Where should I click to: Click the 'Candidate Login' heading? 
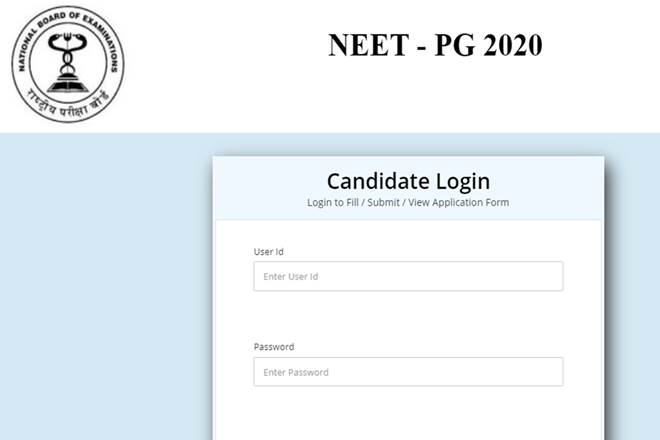(x=408, y=181)
